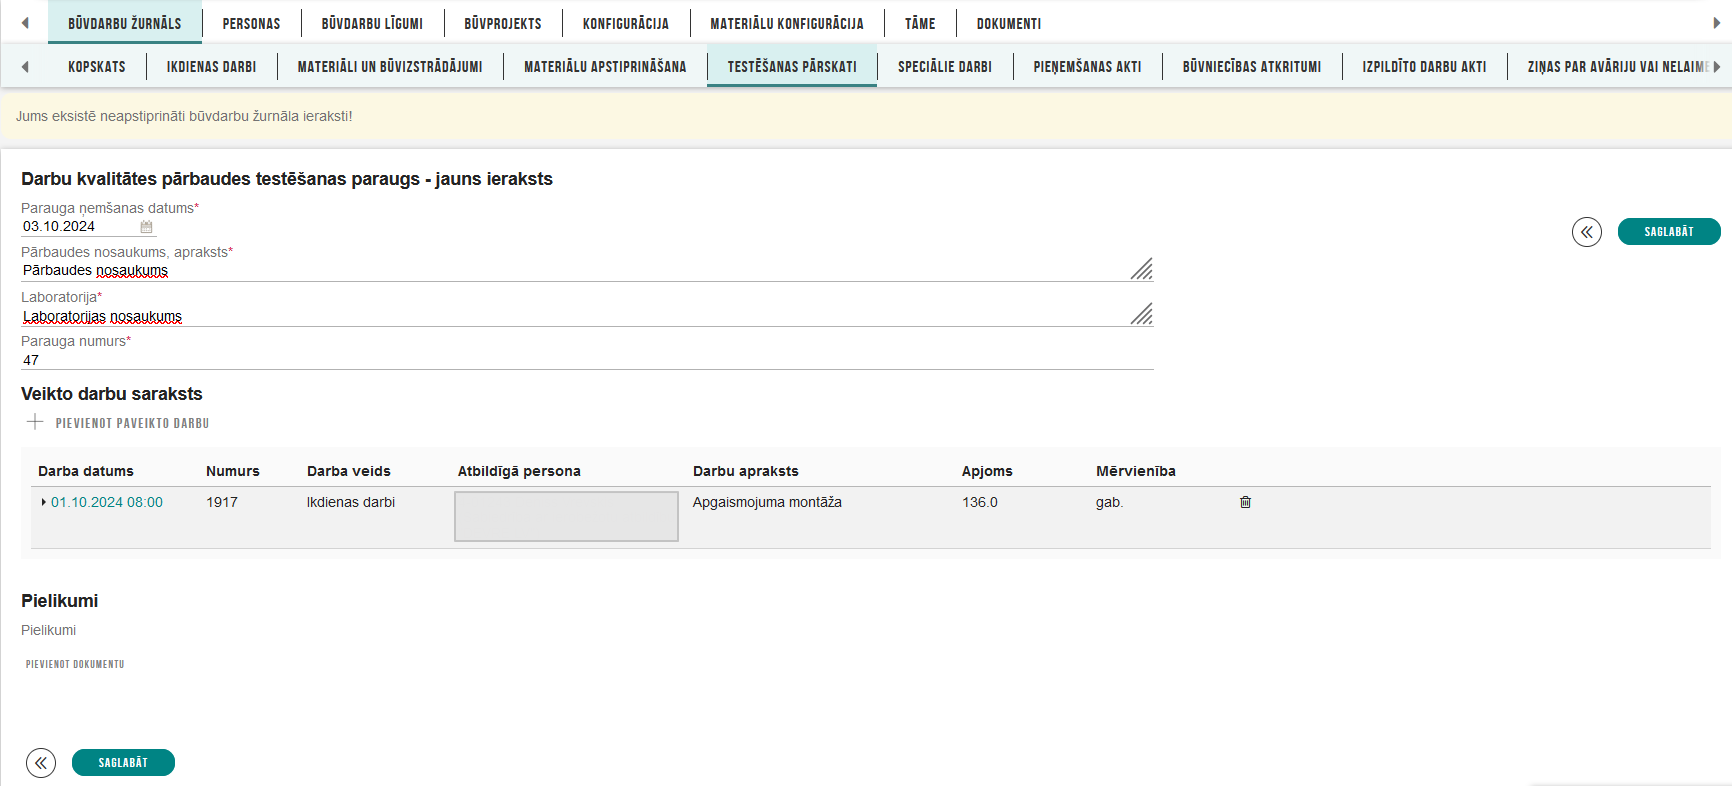1732x786 pixels.
Task: Click the sample date field 03.10.2024
Action: (x=80, y=227)
